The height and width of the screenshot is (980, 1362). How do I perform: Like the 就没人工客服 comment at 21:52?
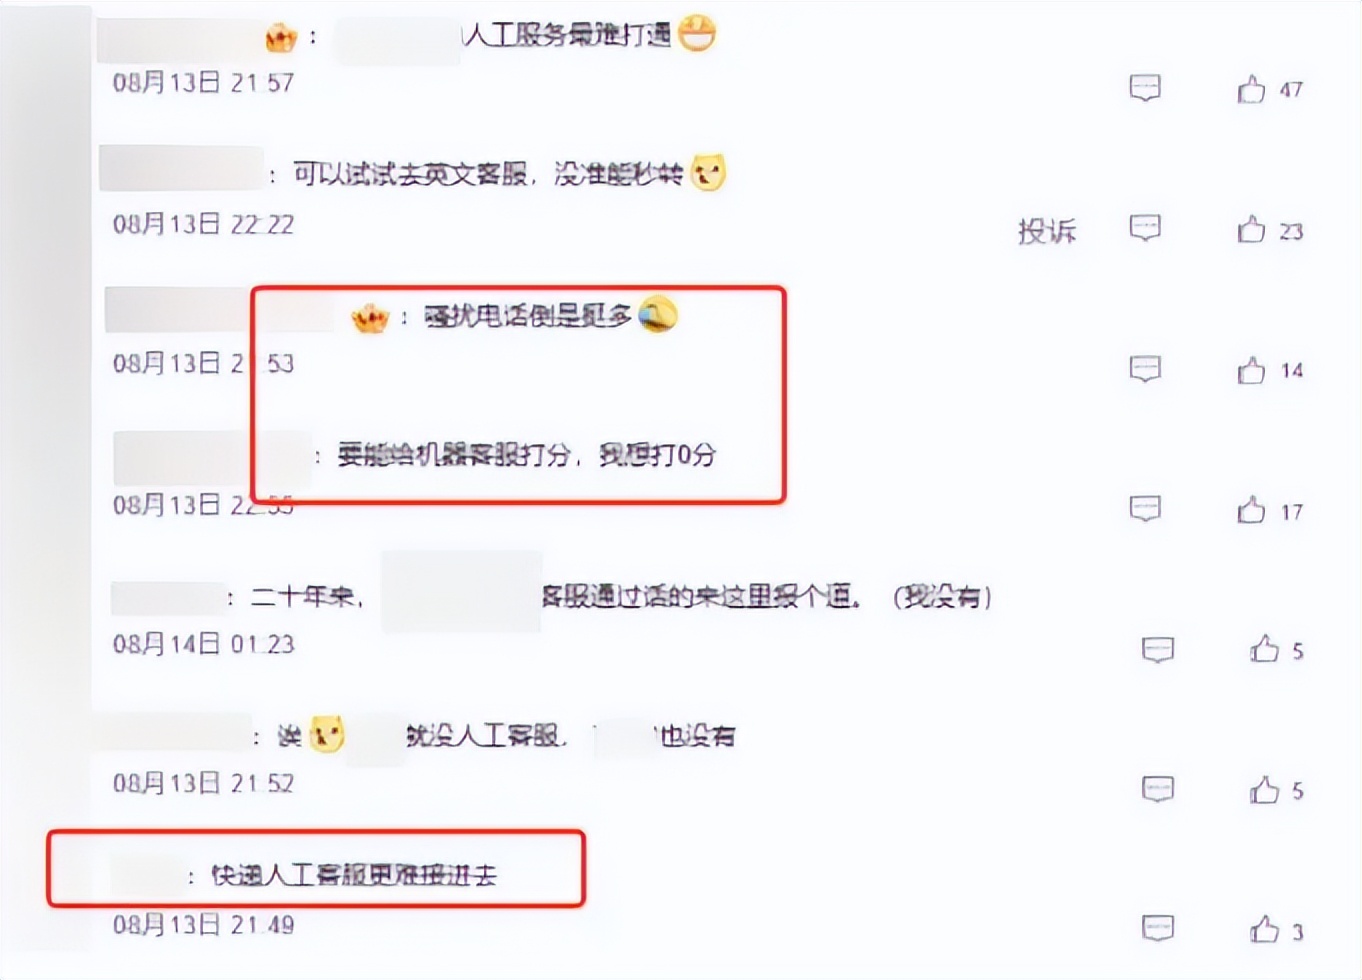click(x=1264, y=790)
